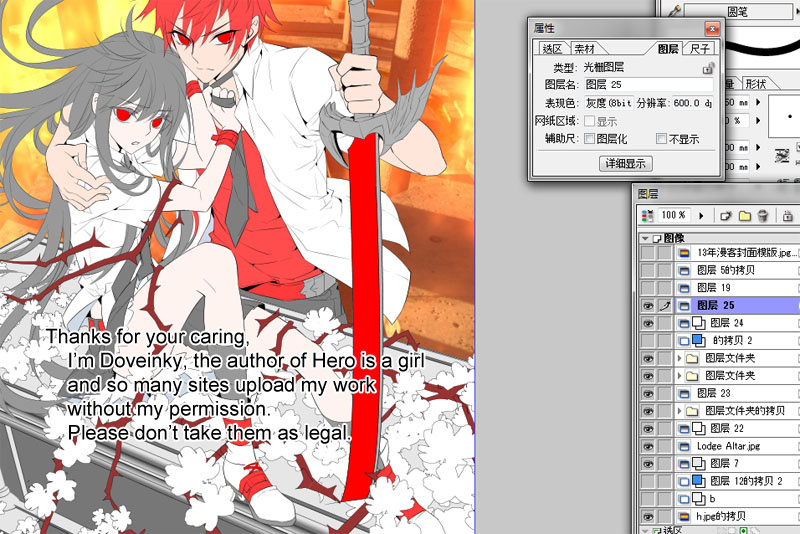The height and width of the screenshot is (534, 800).
Task: Click the lock icon in properties panel
Action: [708, 68]
